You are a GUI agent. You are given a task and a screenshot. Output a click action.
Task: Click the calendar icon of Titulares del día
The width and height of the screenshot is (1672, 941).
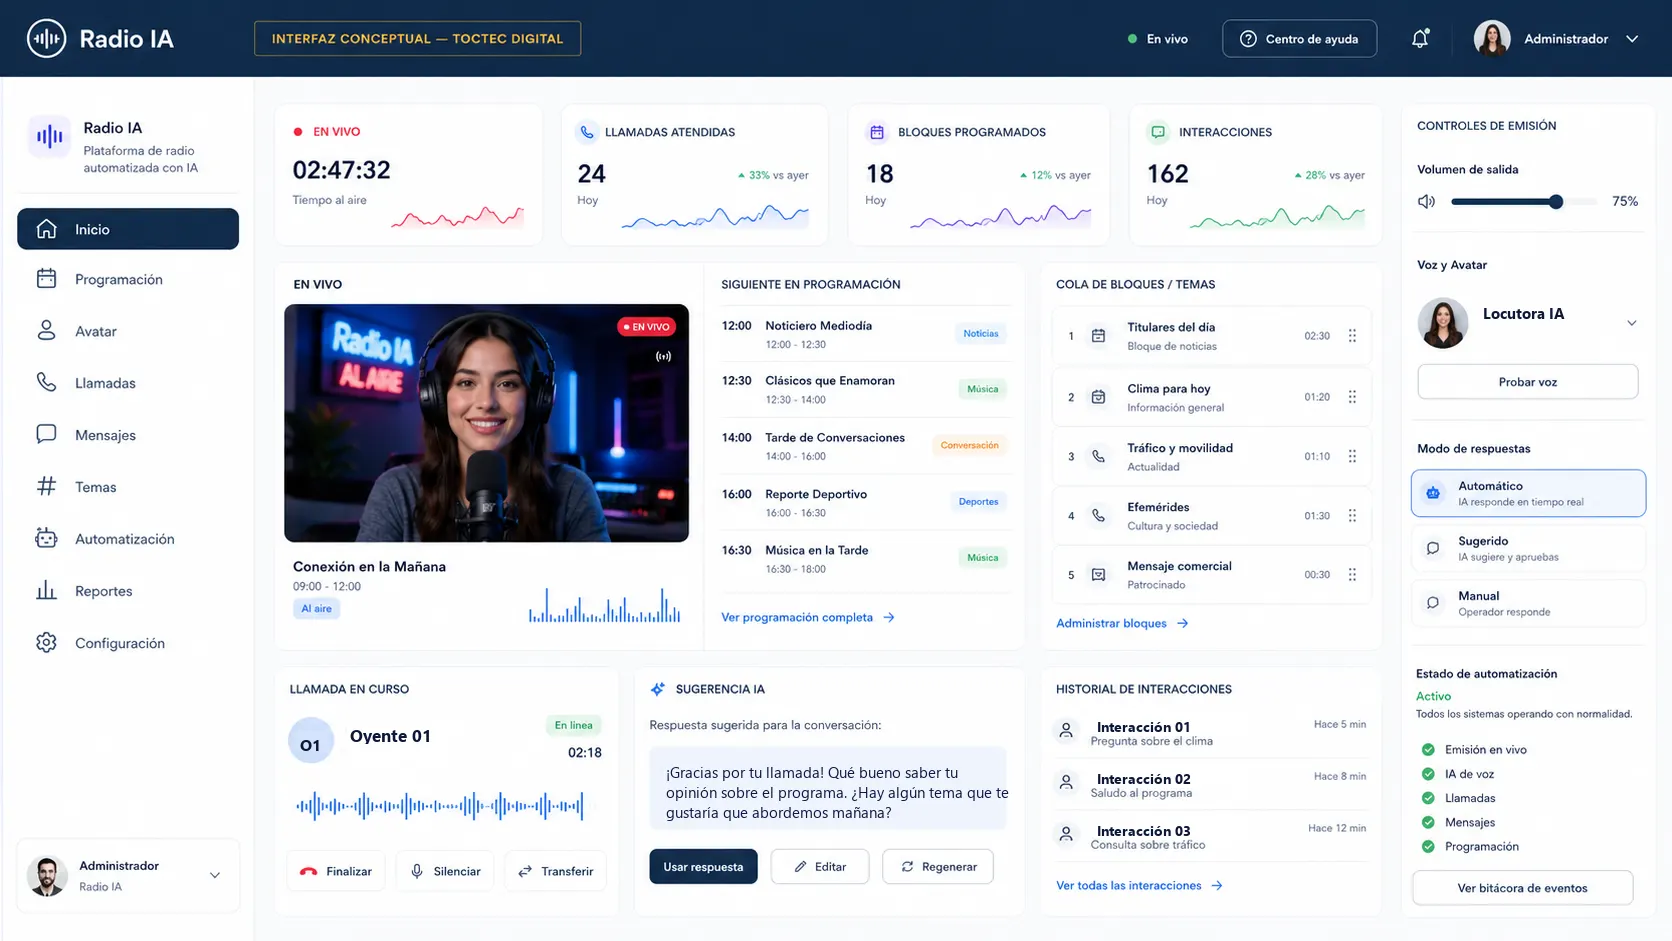1098,336
